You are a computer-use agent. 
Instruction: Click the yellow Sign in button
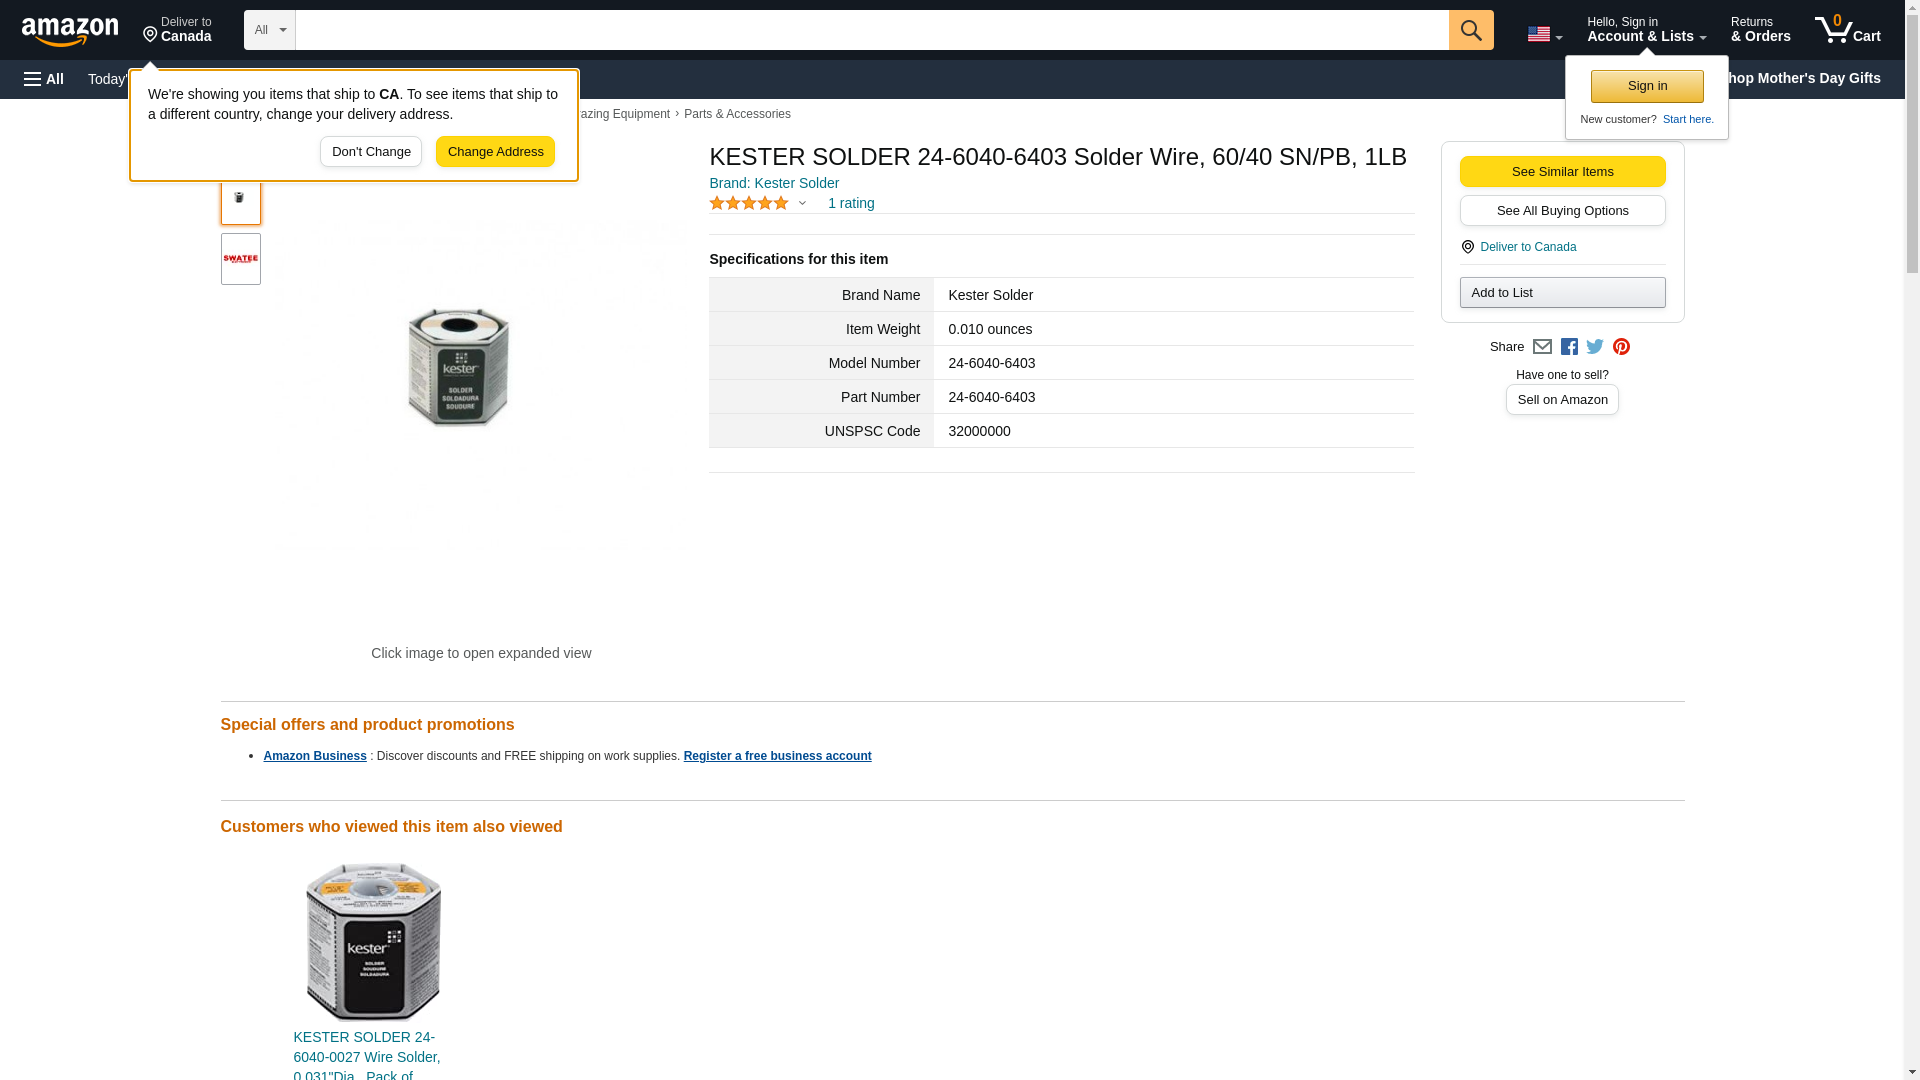pos(1647,86)
